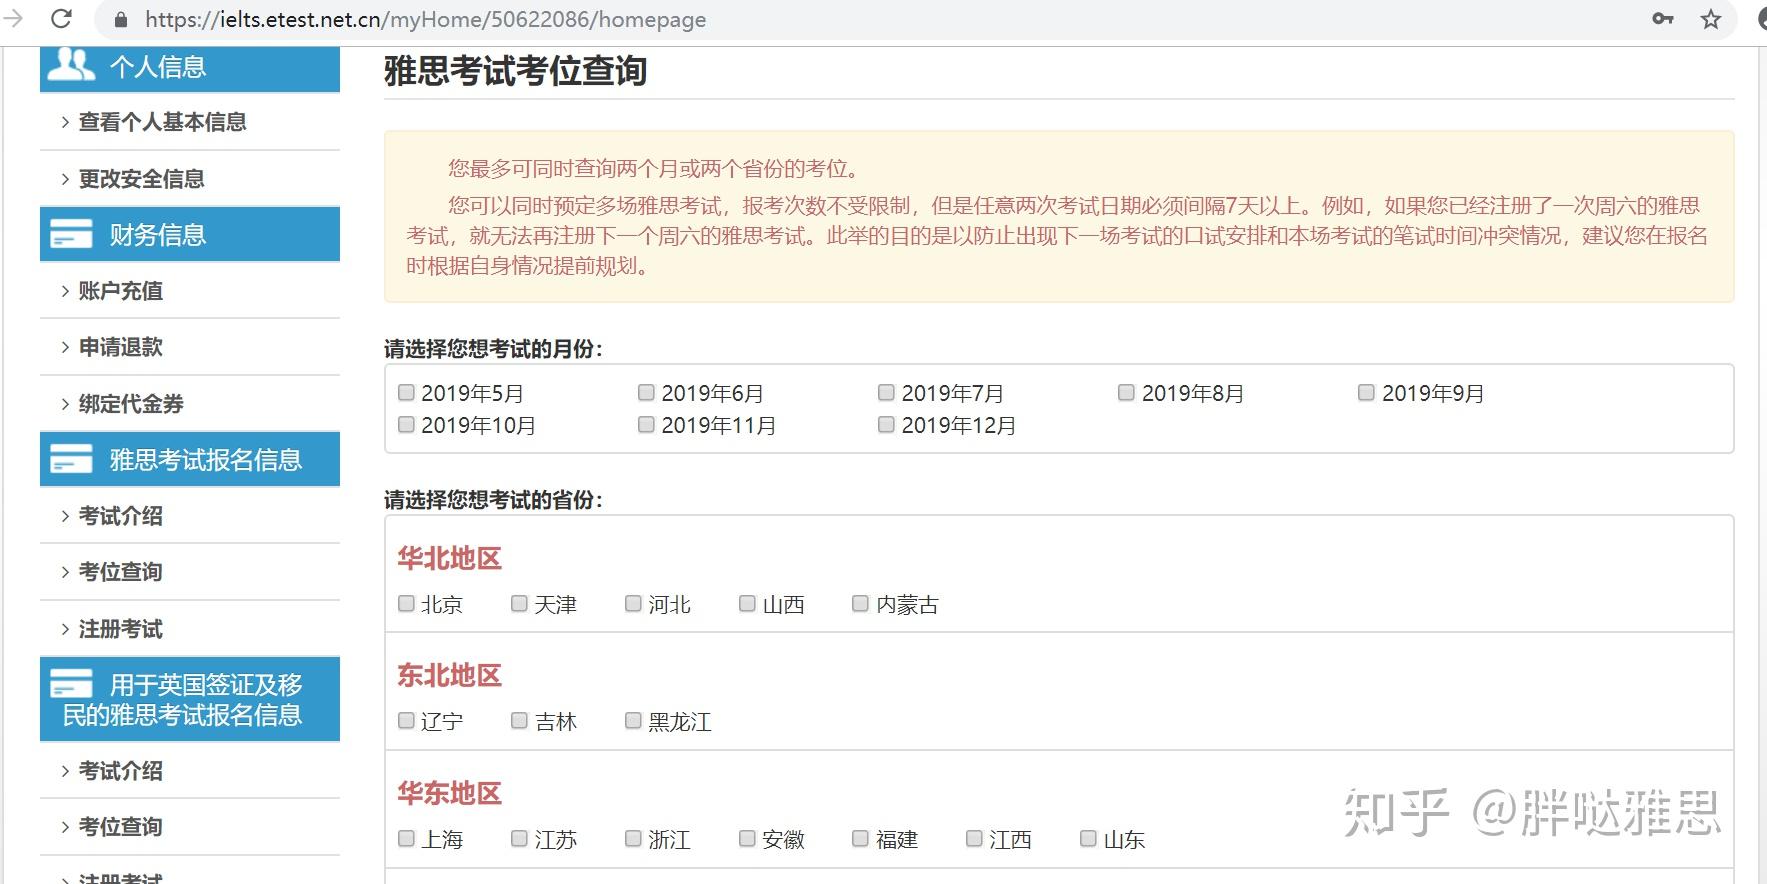Check the 2019年12月 month box
Screen dimensions: 1767x884
(x=886, y=425)
